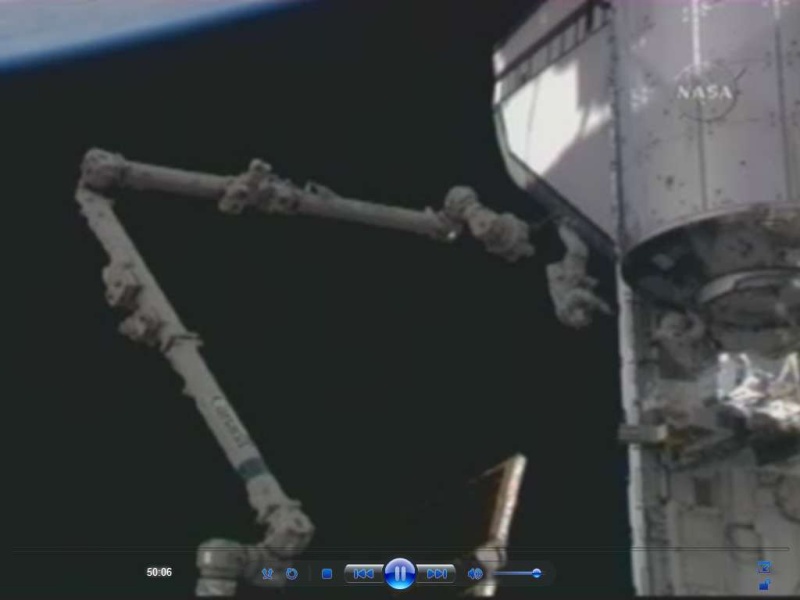Screen dimensions: 800x600
Task: Exit full-screen mode icon
Action: pyautogui.click(x=764, y=566)
